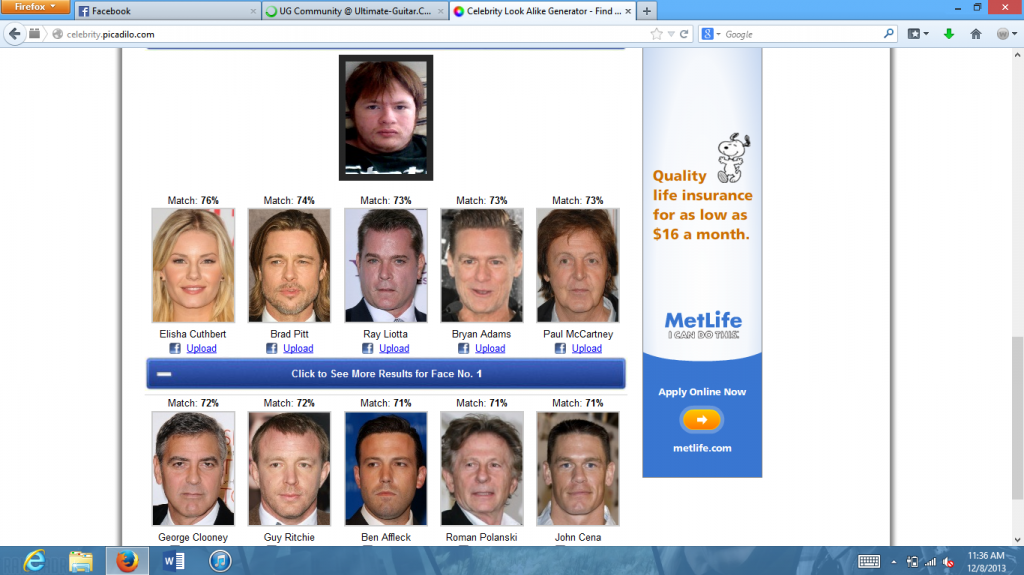
Task: Switch to the UG Community tab
Action: tap(355, 11)
